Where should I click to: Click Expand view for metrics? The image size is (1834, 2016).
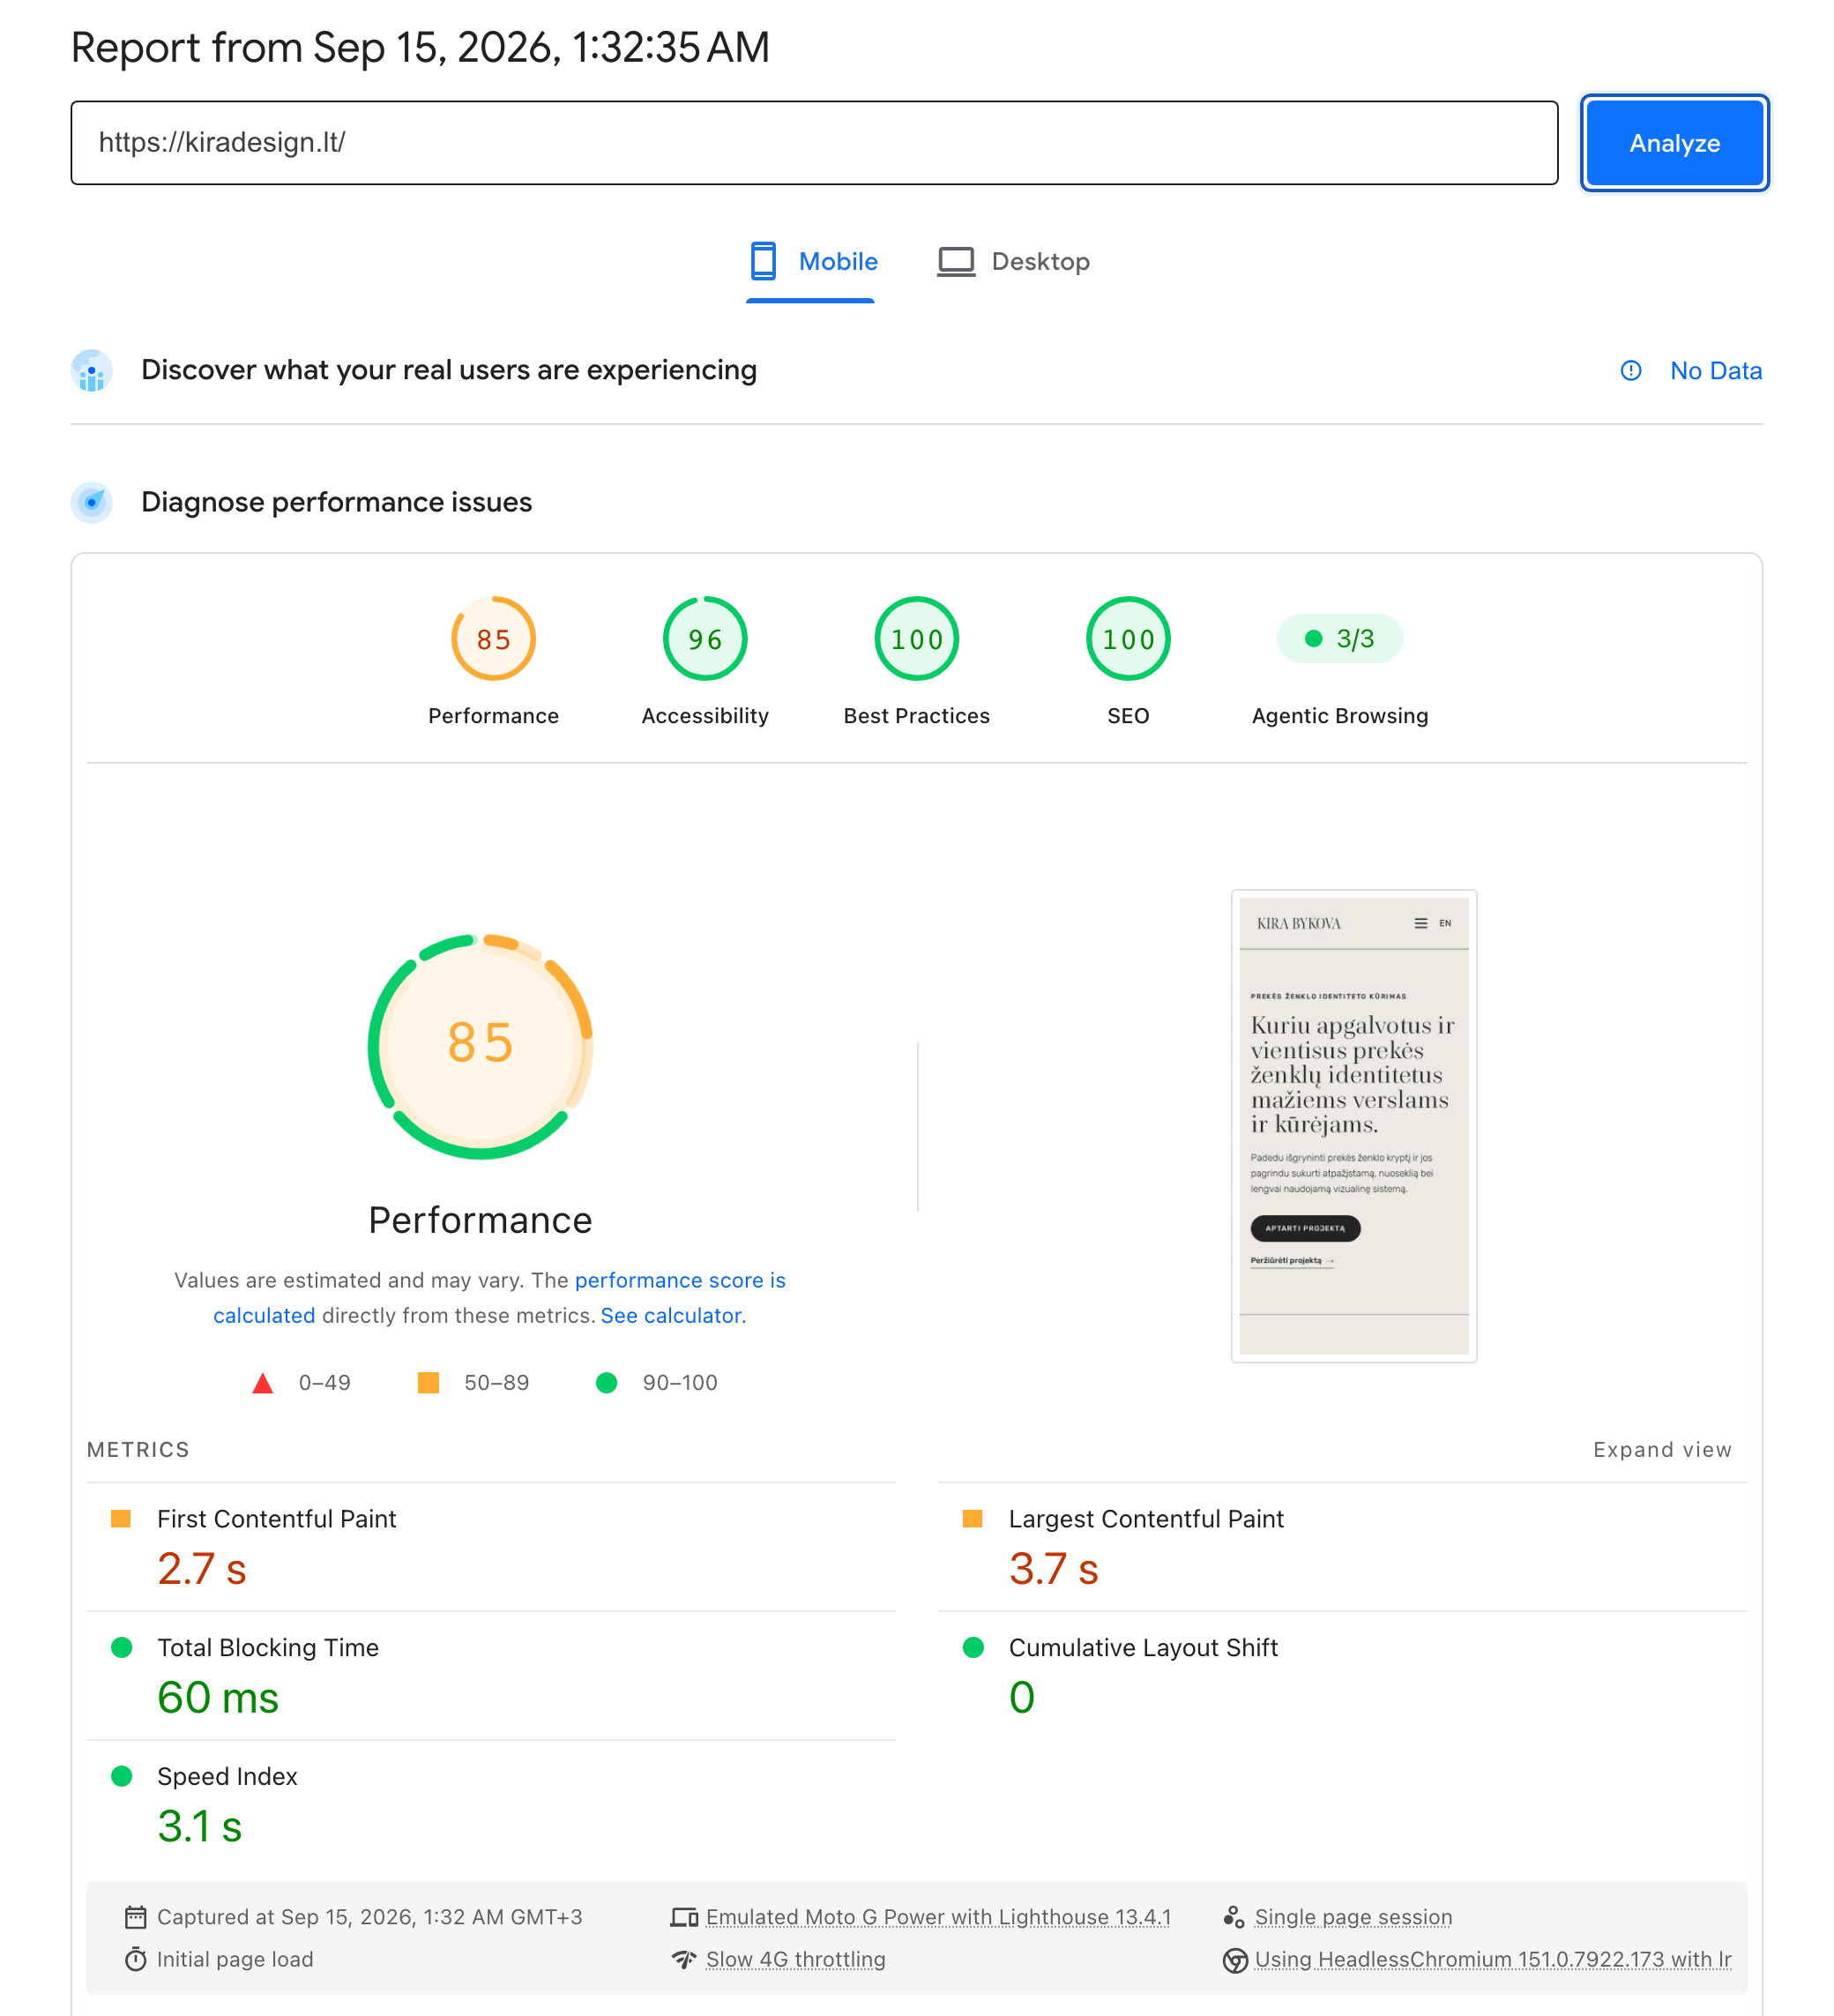click(x=1661, y=1449)
